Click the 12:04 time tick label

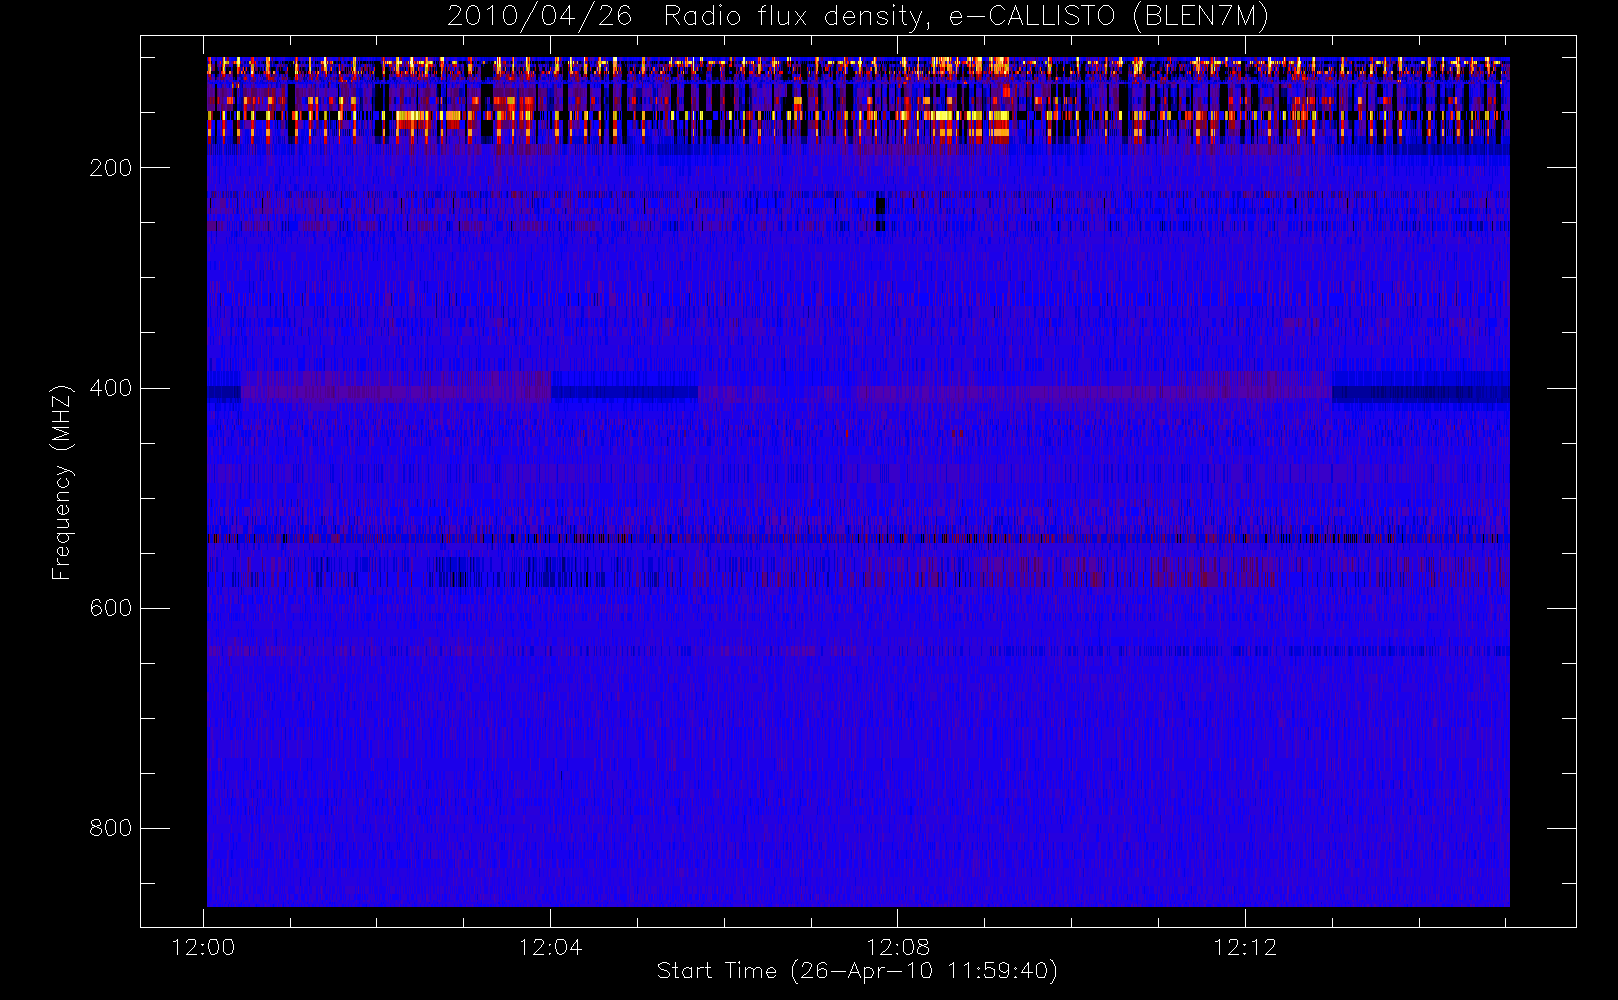pos(550,947)
